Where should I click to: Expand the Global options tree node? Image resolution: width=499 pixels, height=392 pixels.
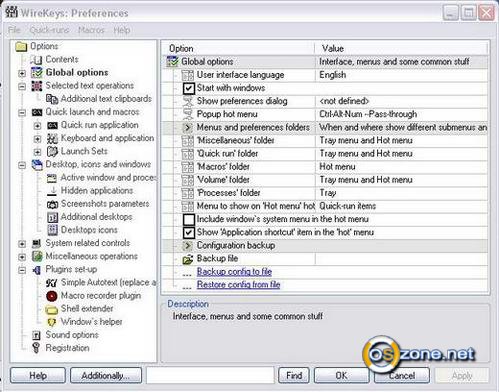click(22, 73)
